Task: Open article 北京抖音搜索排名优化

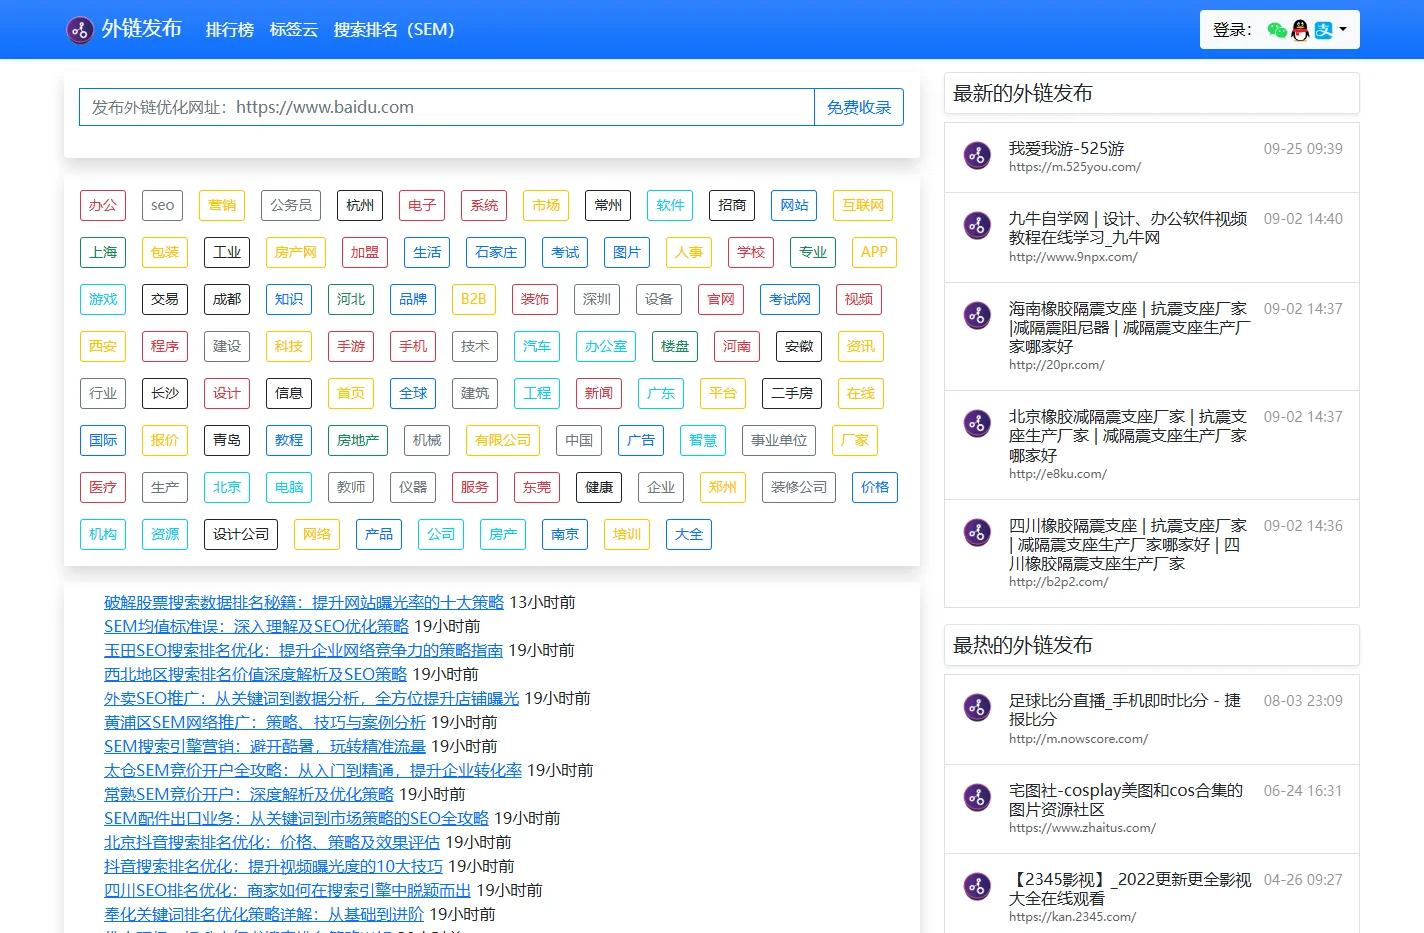Action: click(272, 842)
